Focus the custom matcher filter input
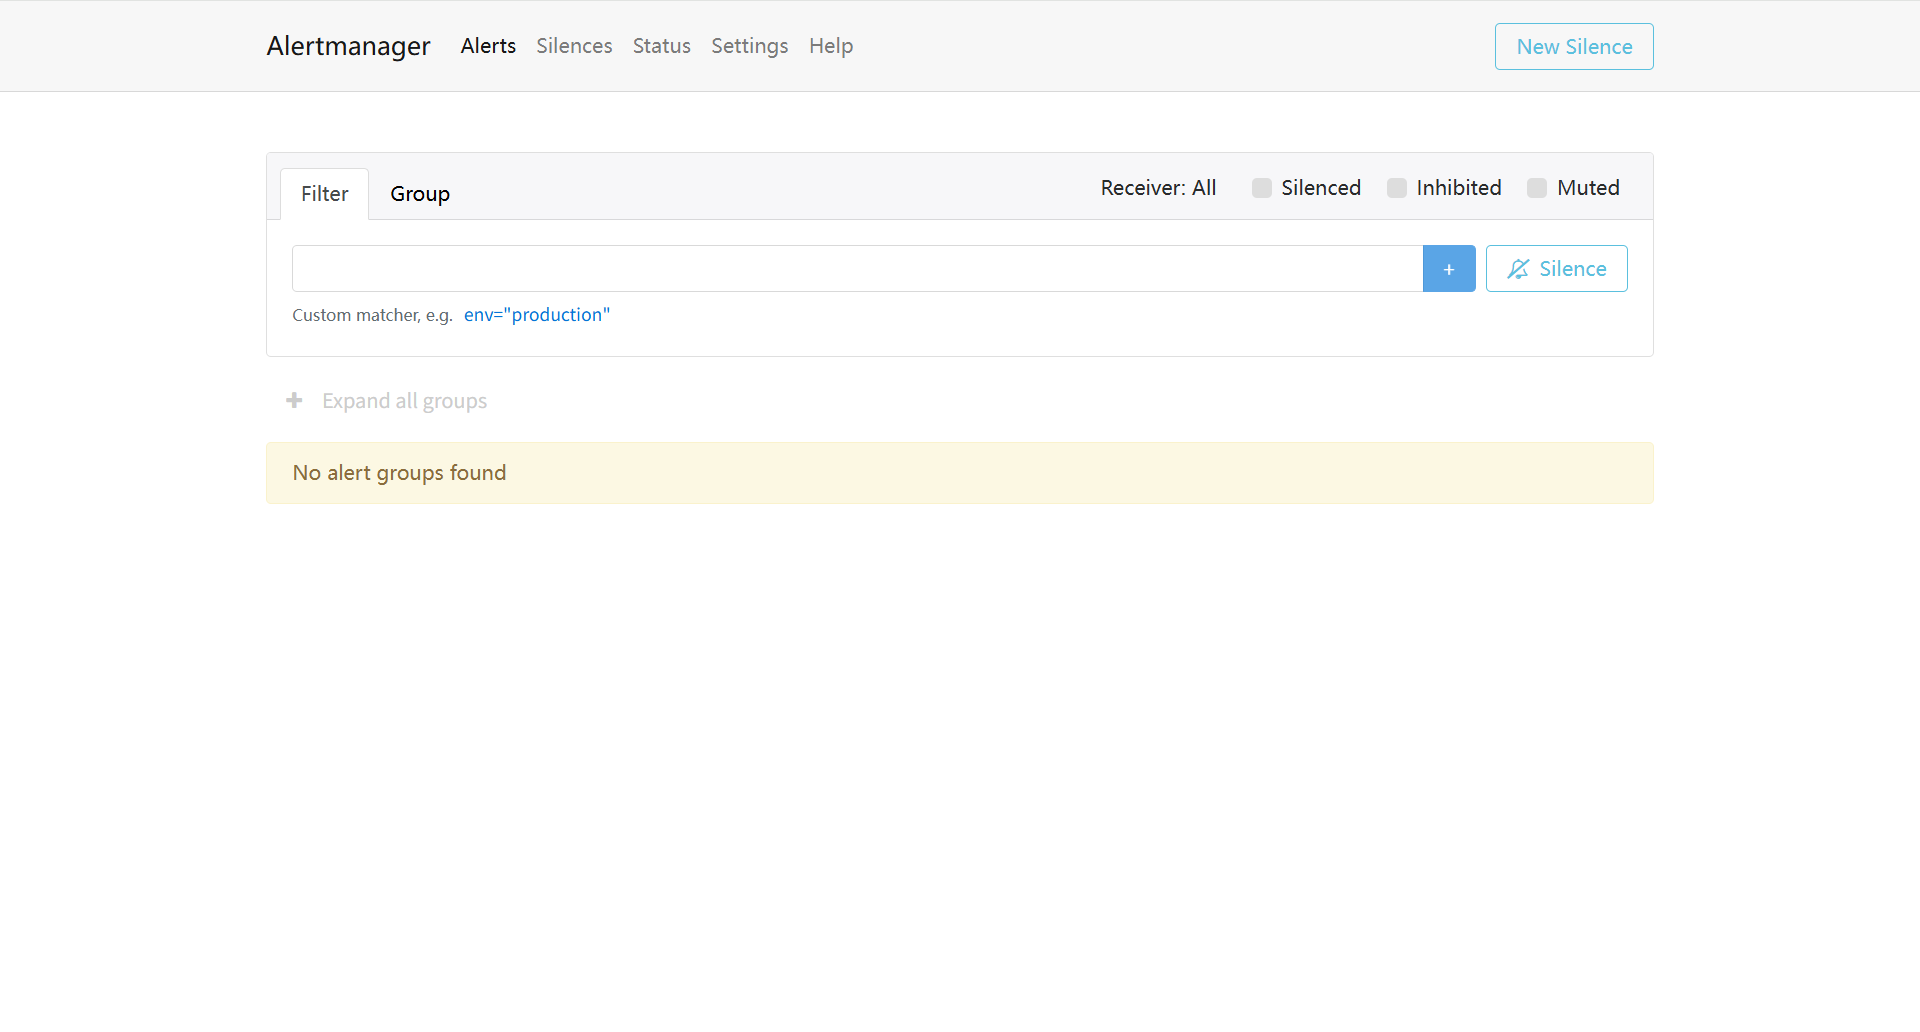The width and height of the screenshot is (1920, 1032). [857, 269]
